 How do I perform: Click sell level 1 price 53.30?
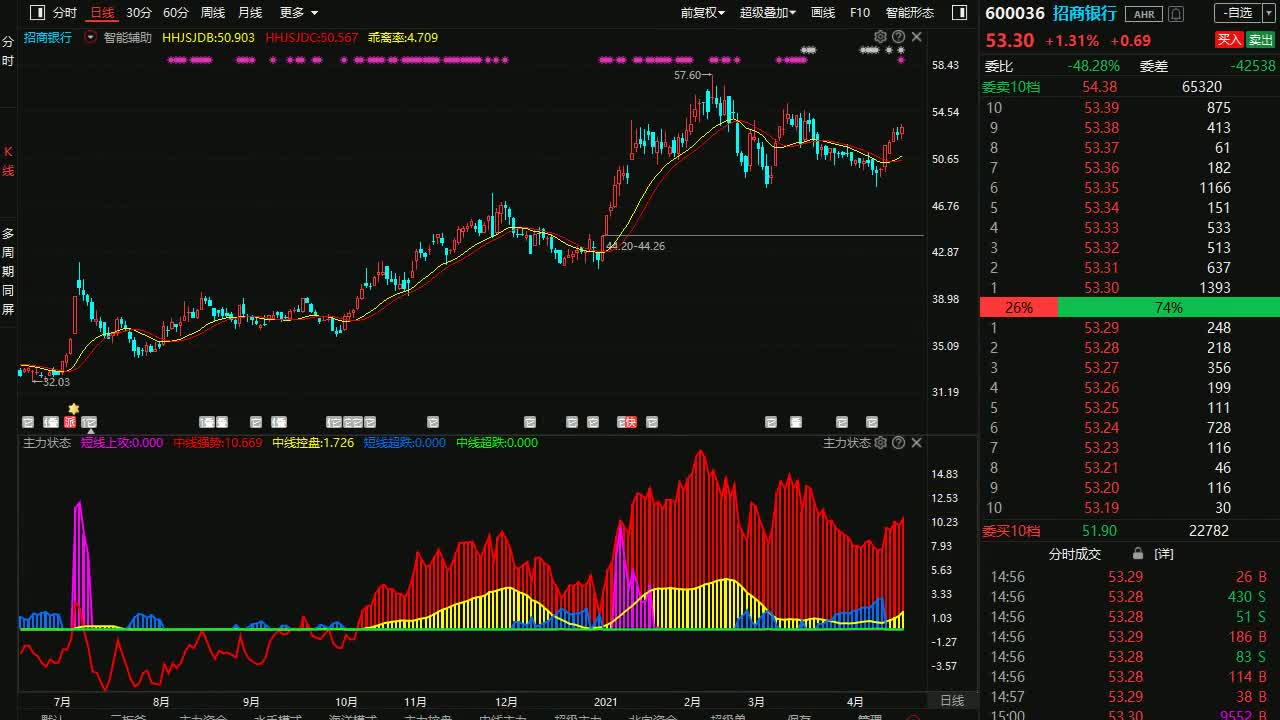click(1101, 287)
